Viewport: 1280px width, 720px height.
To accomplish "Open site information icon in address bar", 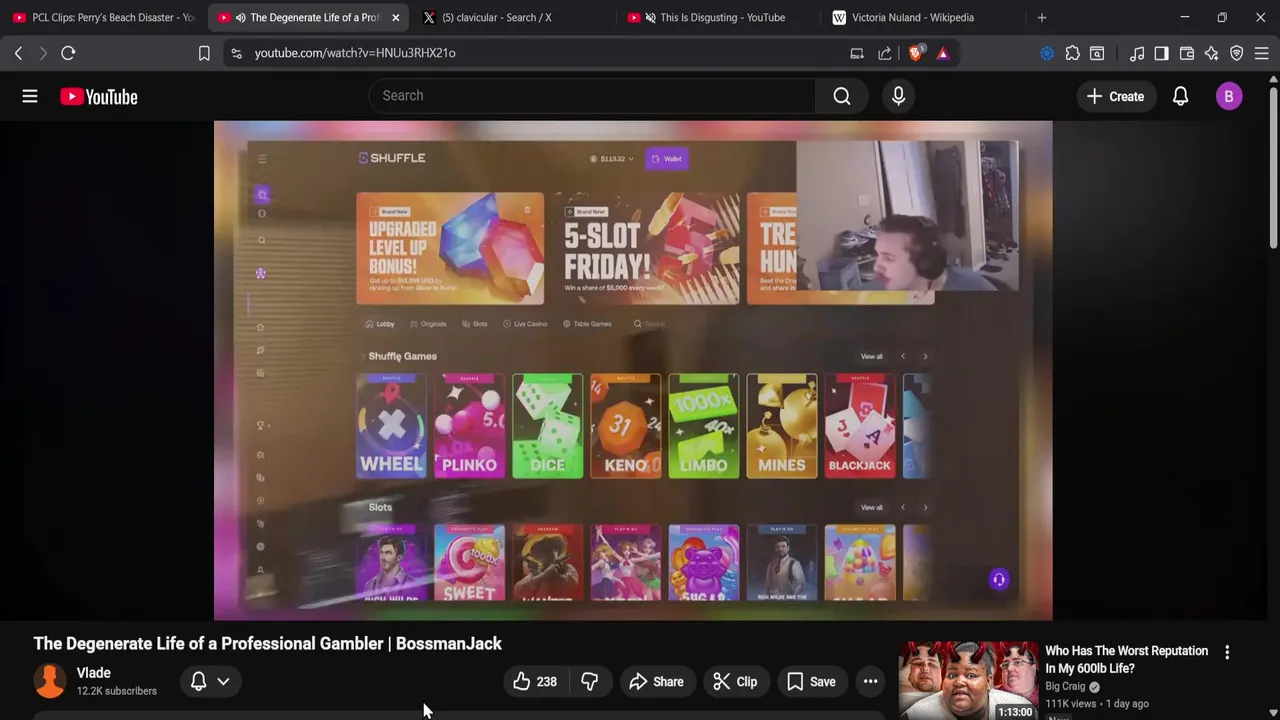I will (236, 53).
